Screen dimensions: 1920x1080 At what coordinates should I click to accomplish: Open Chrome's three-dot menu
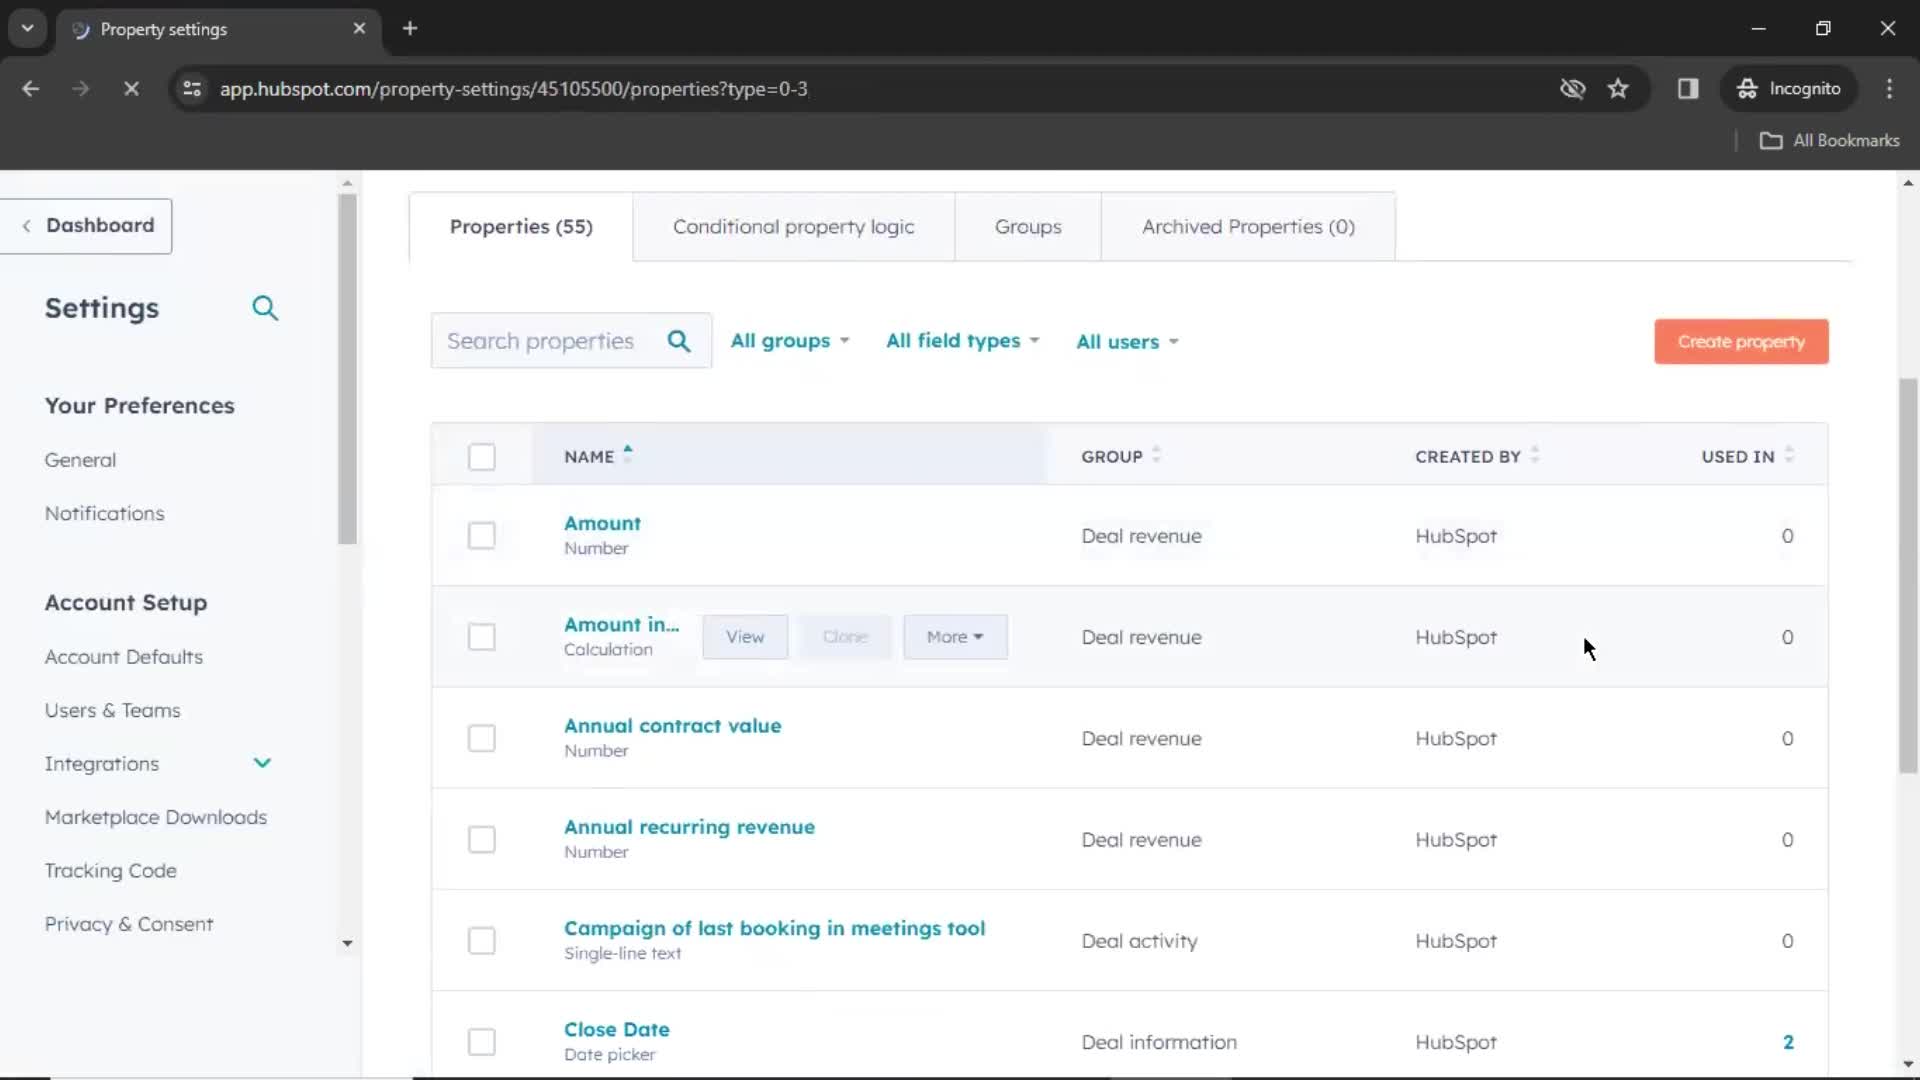tap(1889, 89)
